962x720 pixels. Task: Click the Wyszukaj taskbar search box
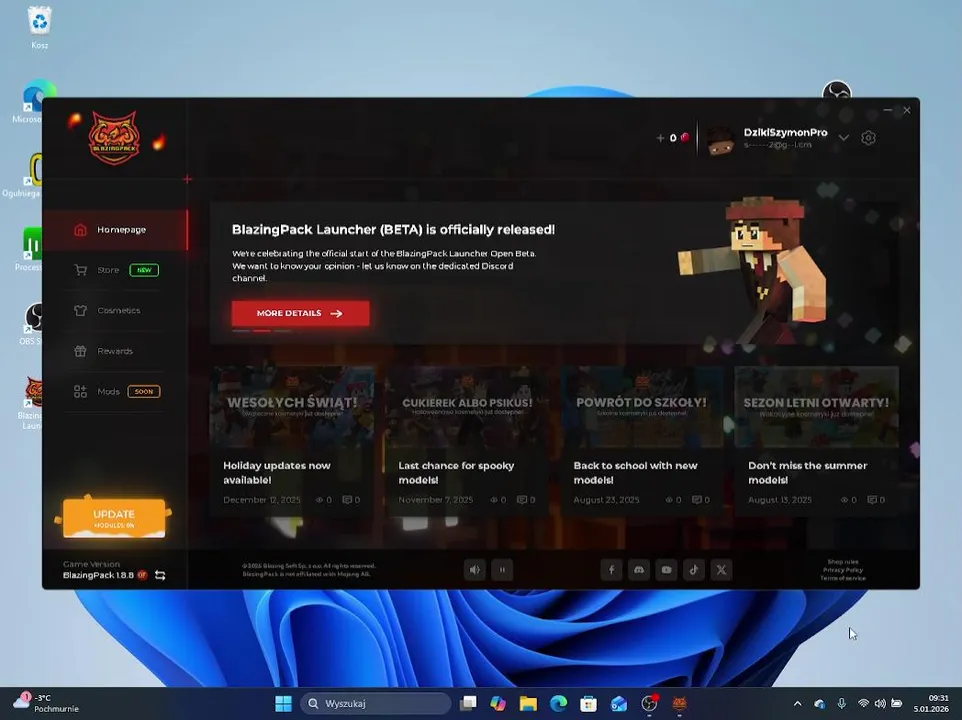(x=375, y=703)
